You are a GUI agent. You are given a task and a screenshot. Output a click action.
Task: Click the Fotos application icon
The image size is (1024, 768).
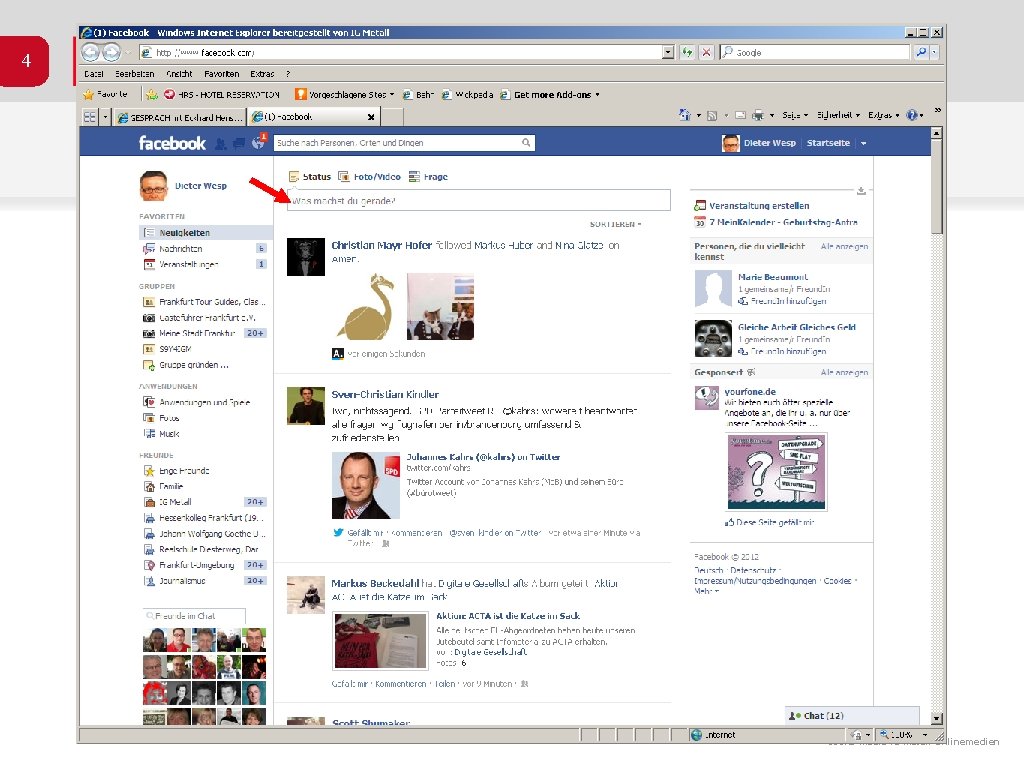(149, 418)
